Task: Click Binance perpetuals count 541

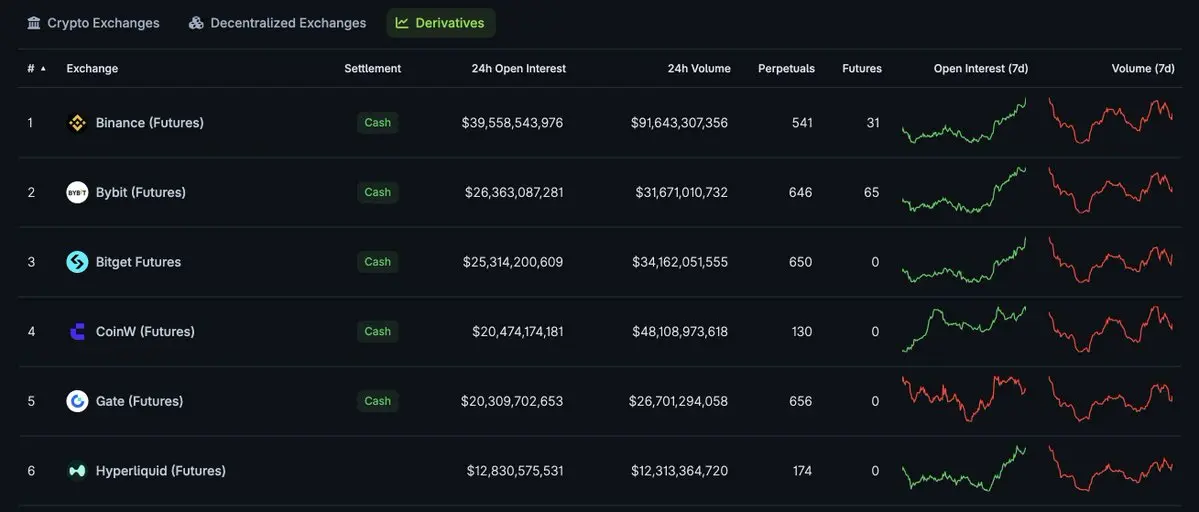Action: pyautogui.click(x=802, y=122)
